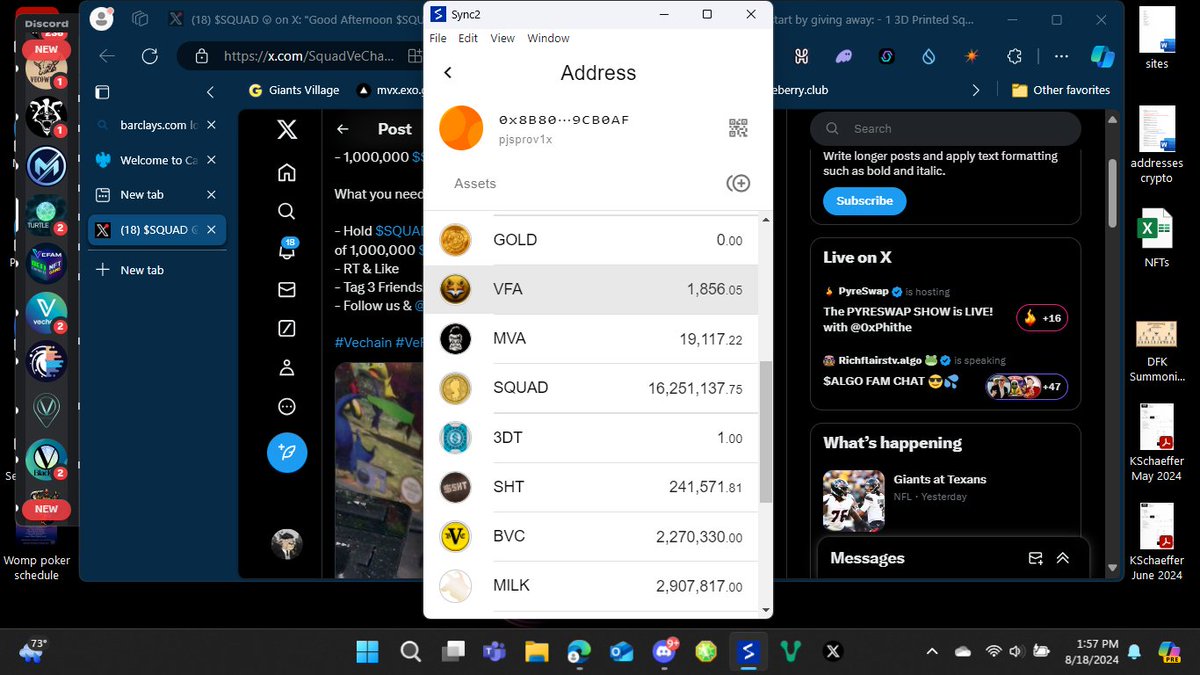Open the Window menu in Sync2
This screenshot has height=675, width=1200.
click(x=548, y=38)
